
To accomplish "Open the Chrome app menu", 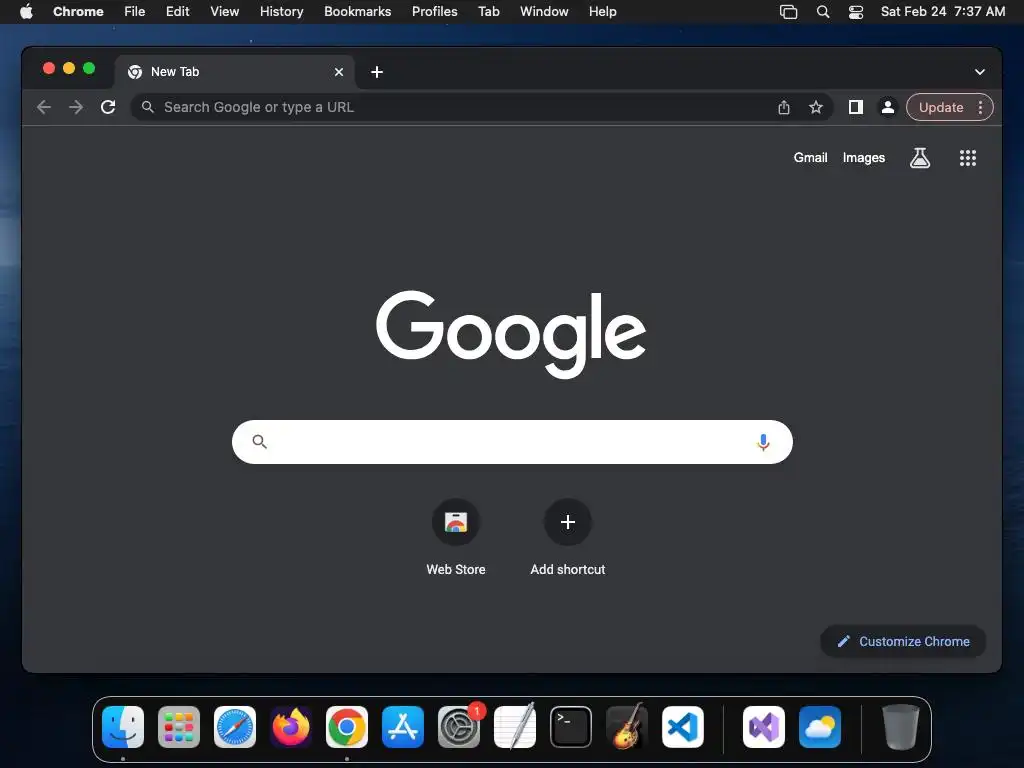I will tap(78, 11).
